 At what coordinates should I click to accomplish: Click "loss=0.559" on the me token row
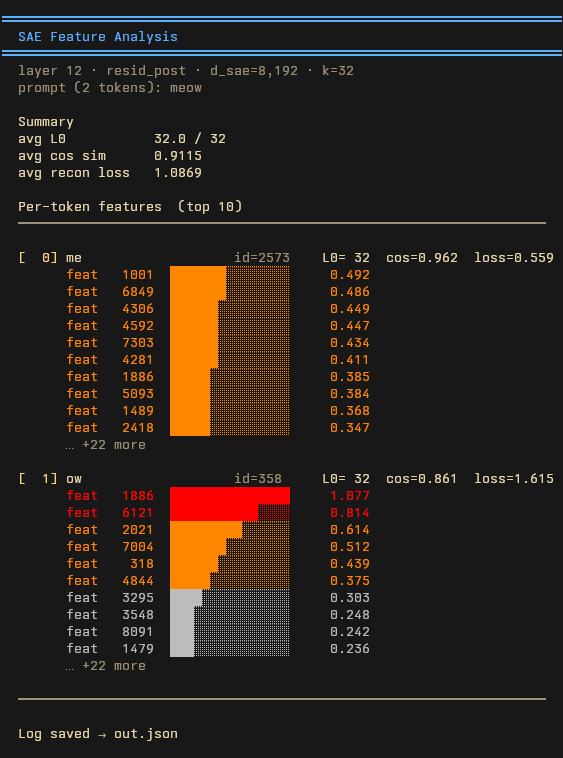[x=514, y=258]
